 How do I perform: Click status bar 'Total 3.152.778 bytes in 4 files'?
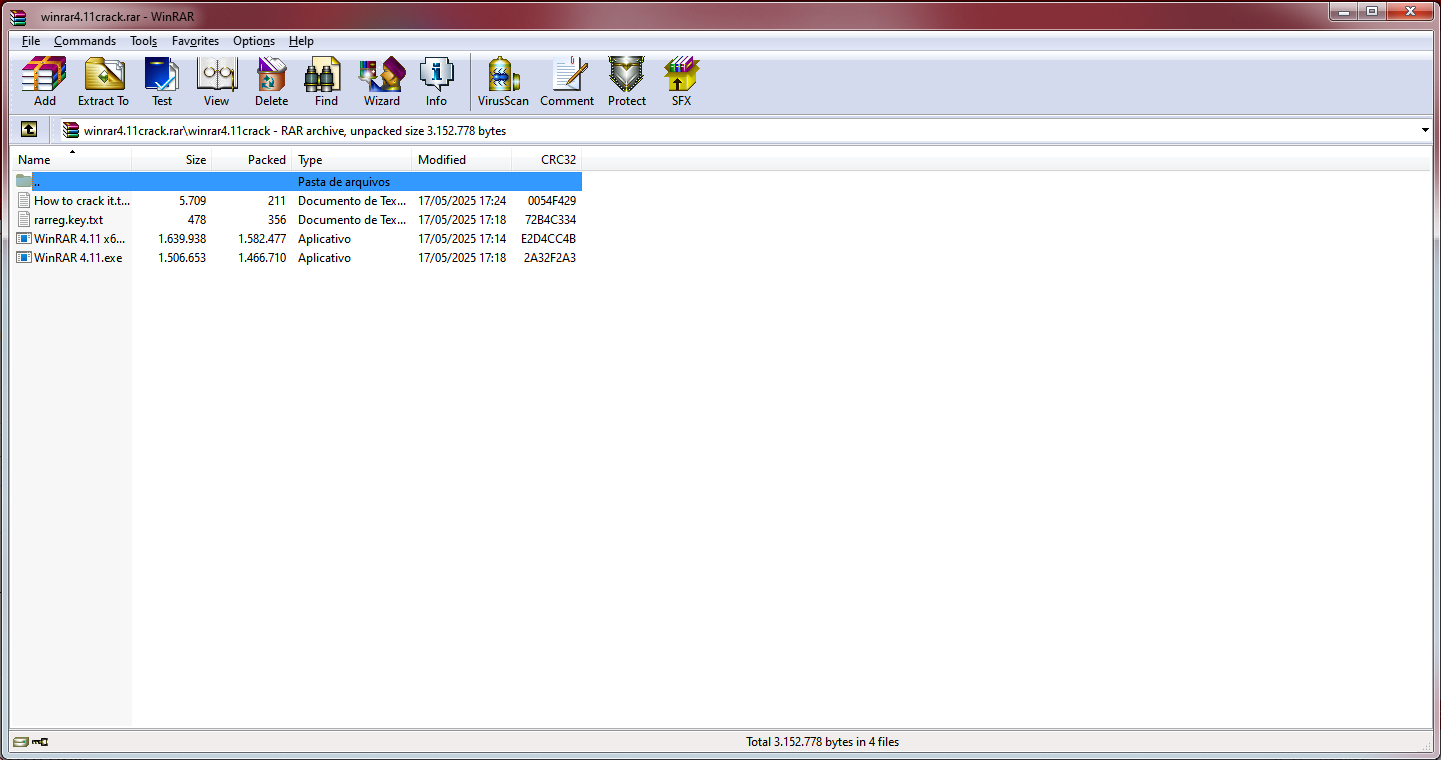822,742
